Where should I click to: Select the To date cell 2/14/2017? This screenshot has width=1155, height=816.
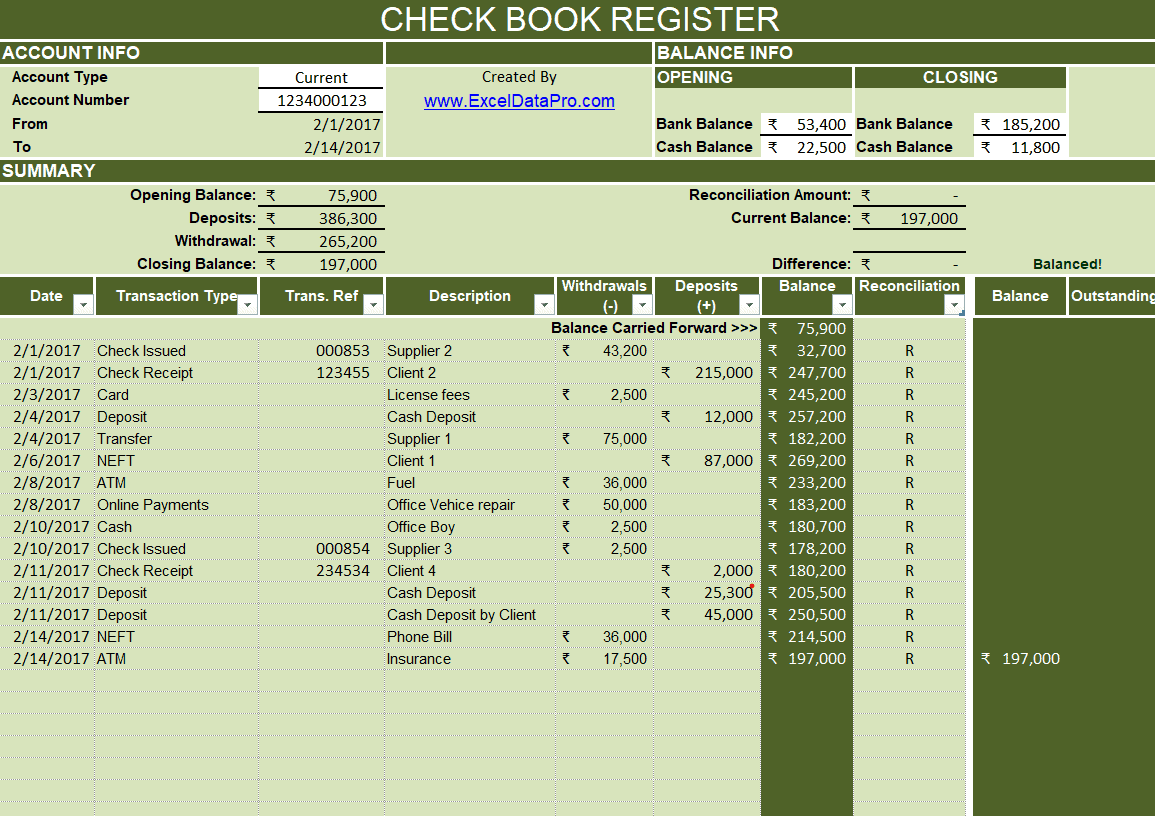321,147
